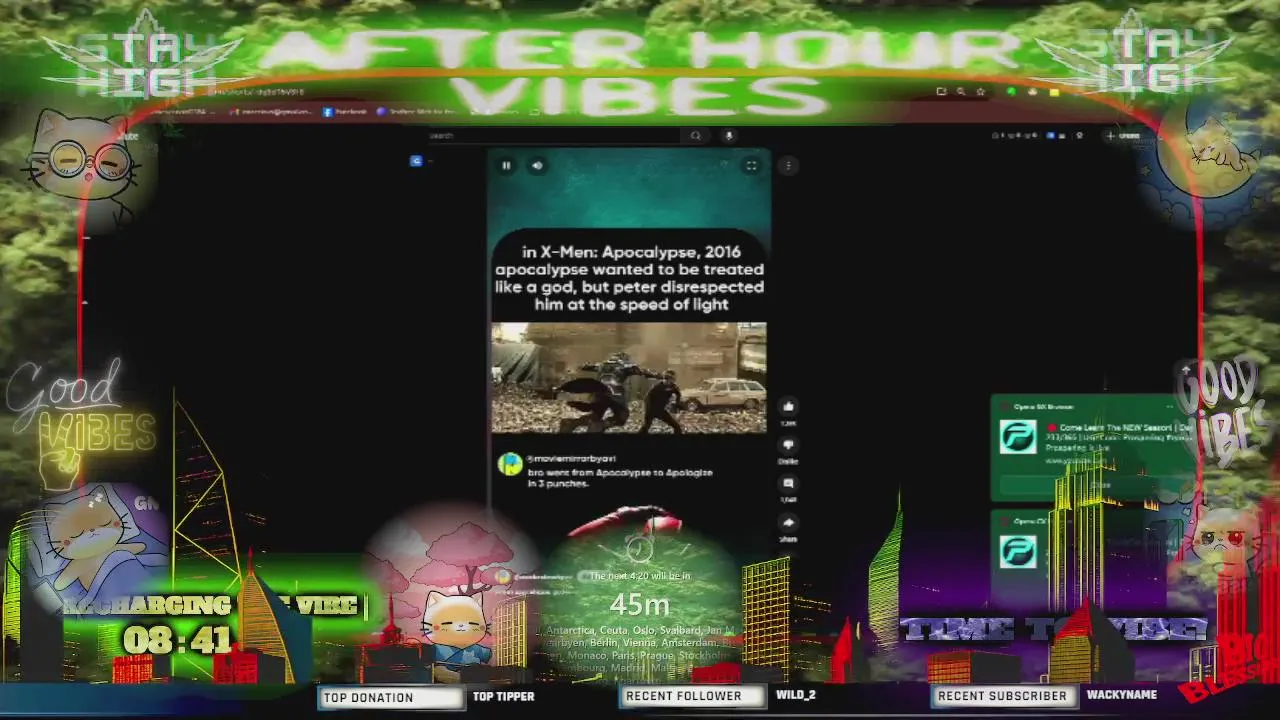This screenshot has width=1280, height=720.
Task: Mute the Shorts video with the speaker icon
Action: click(x=537, y=165)
